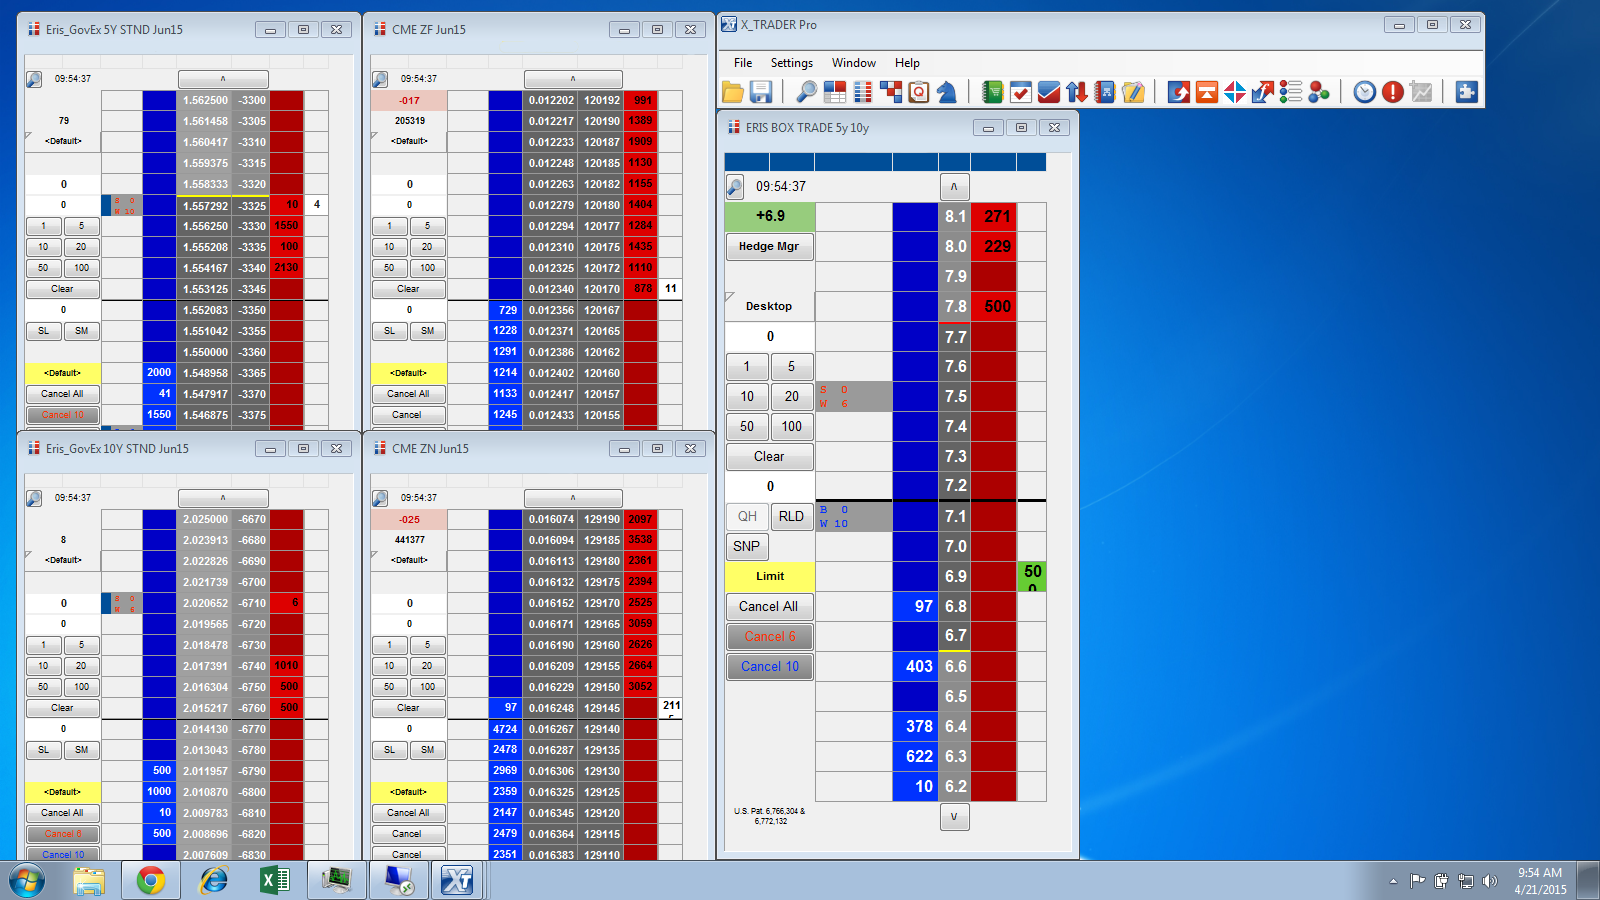Open the folder with pencil icon

(x=1133, y=92)
